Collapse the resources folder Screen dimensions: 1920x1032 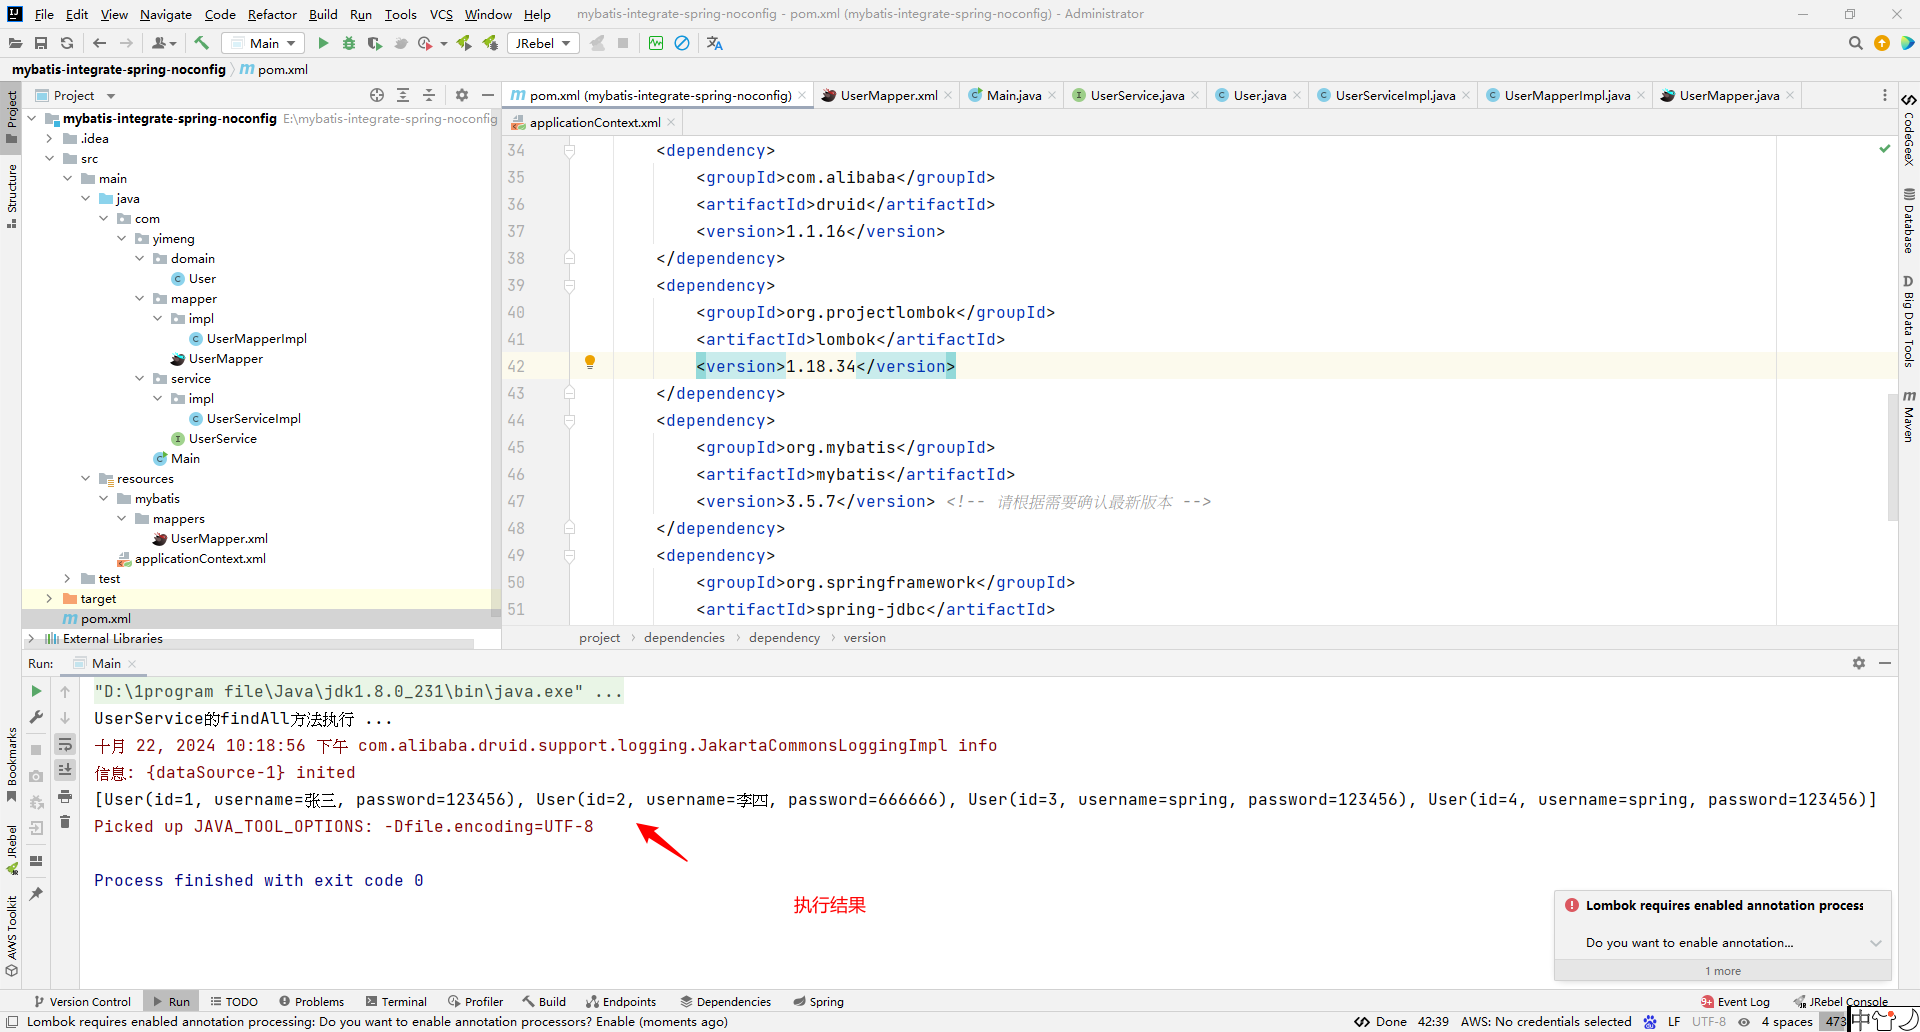[86, 478]
